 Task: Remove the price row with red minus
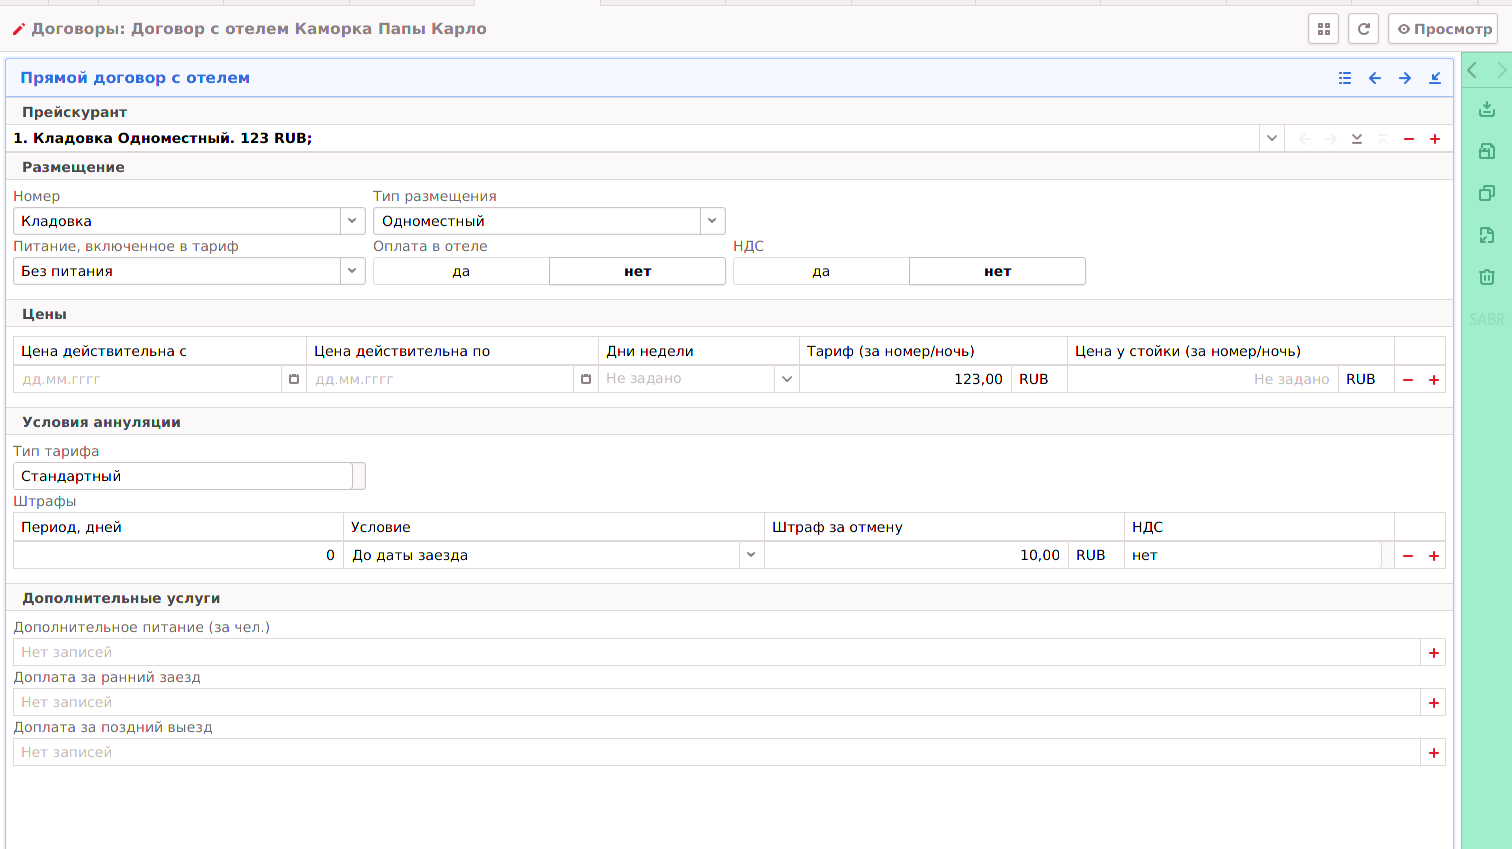[x=1408, y=380]
